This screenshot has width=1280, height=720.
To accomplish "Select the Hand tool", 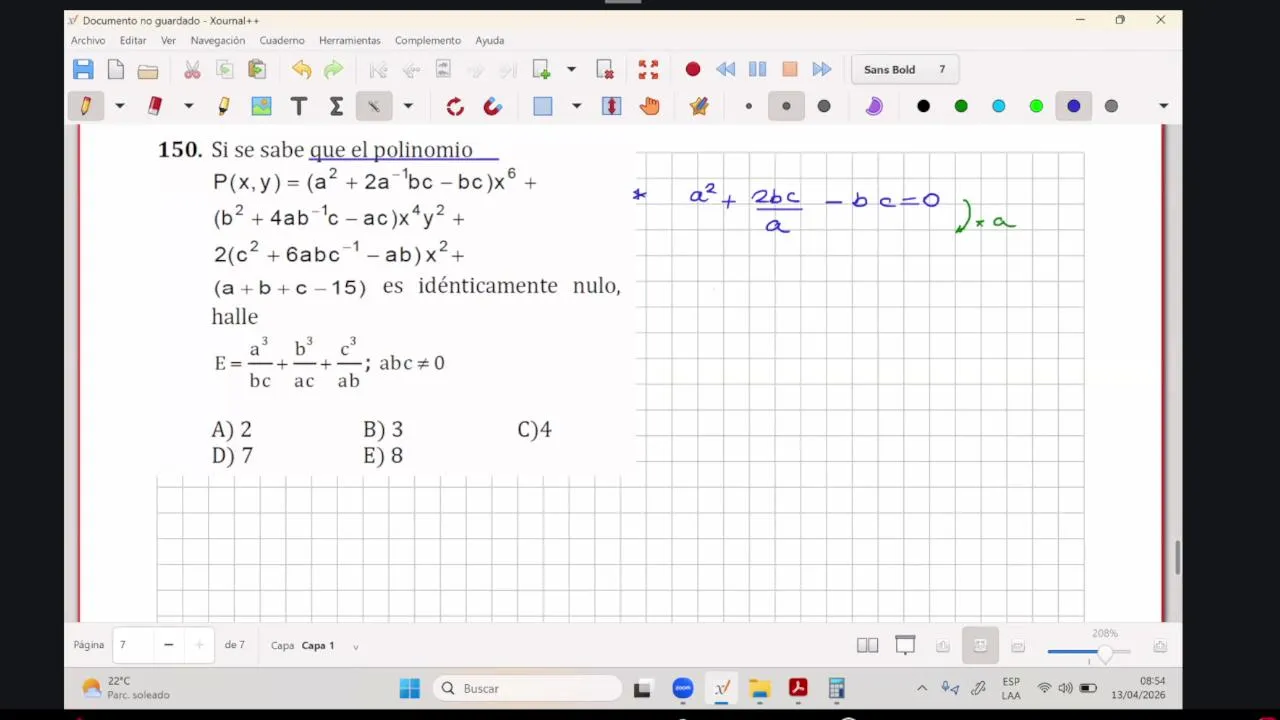I will pos(650,106).
